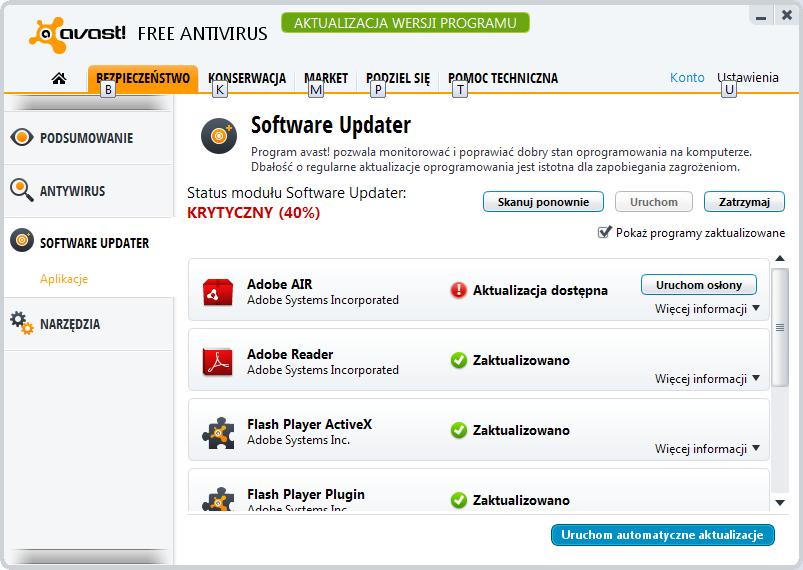The image size is (803, 570).
Task: Click Uruchom automatyczne aktualizacje button
Action: (663, 535)
